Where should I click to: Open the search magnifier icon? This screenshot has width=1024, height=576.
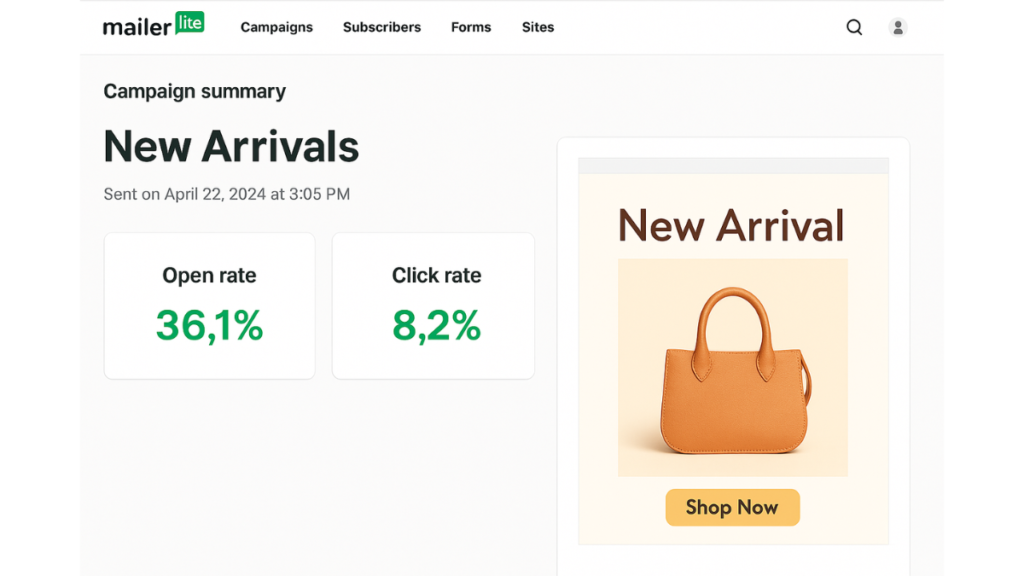tap(854, 27)
